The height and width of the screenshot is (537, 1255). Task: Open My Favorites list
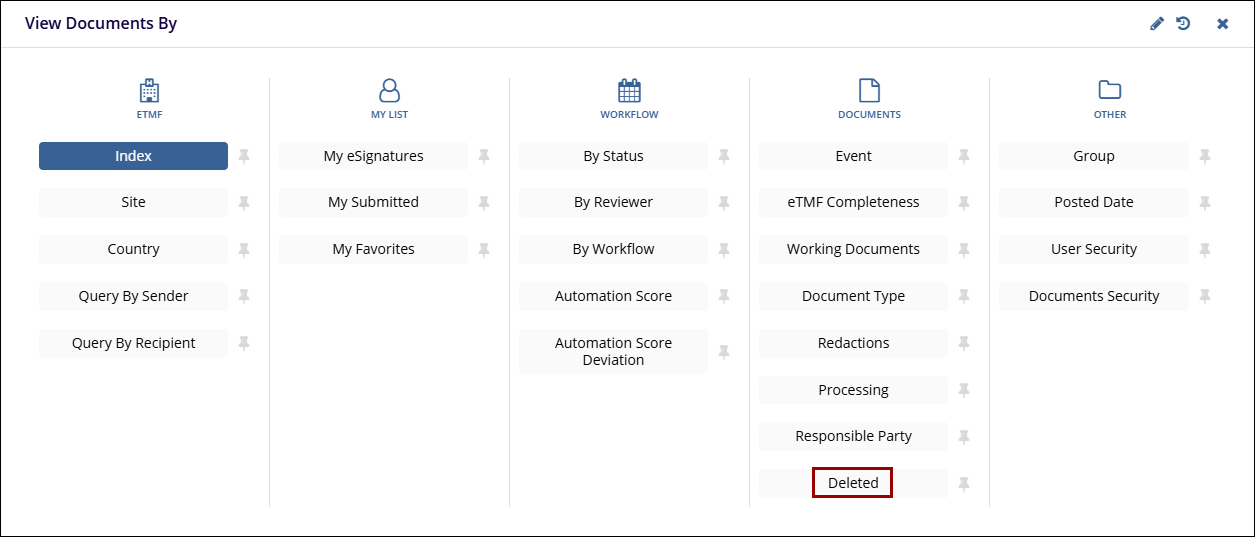(373, 250)
